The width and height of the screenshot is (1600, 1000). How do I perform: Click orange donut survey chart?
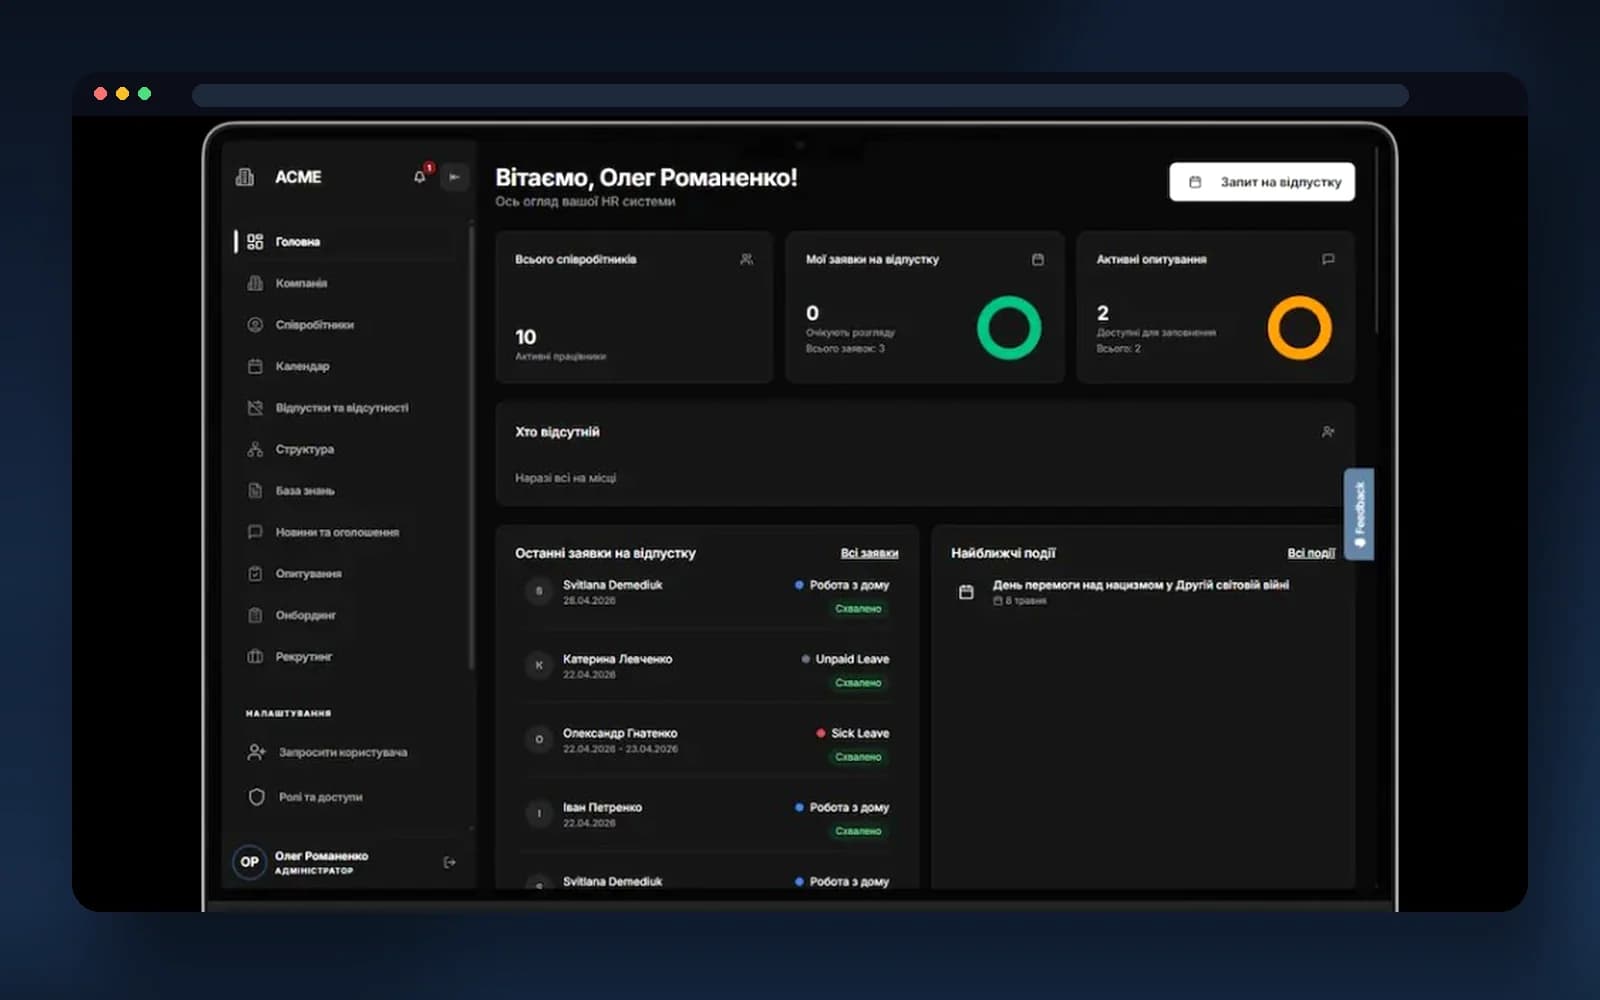(x=1300, y=328)
